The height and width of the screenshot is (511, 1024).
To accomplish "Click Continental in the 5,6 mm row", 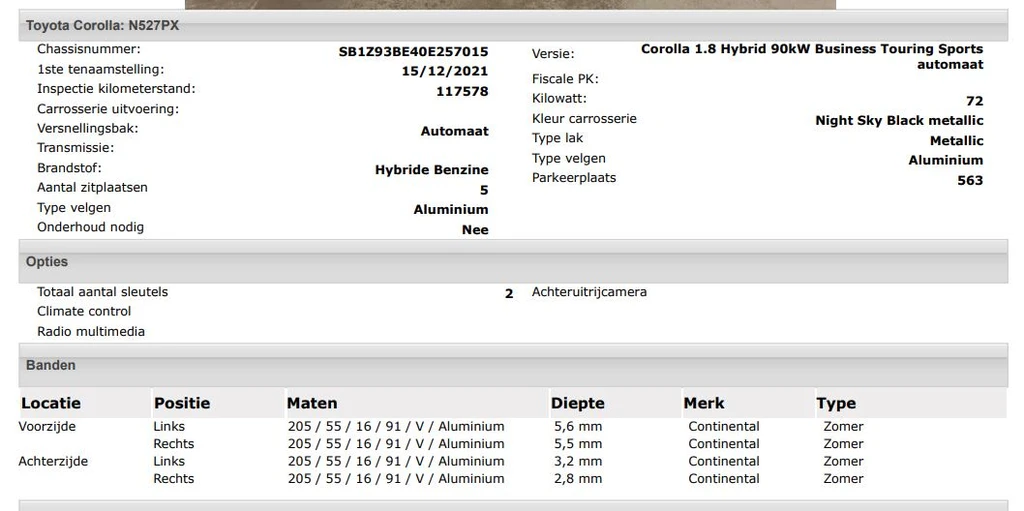I will 724,427.
